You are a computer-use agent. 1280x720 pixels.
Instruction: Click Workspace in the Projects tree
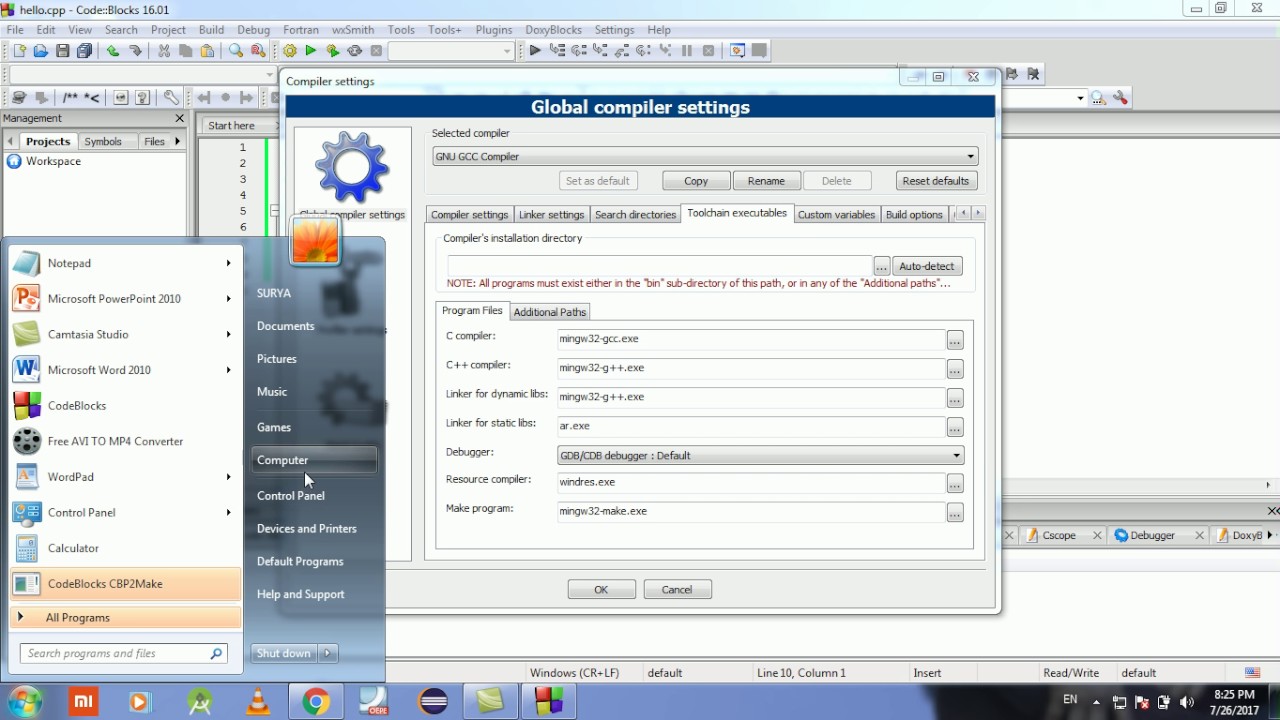point(53,161)
